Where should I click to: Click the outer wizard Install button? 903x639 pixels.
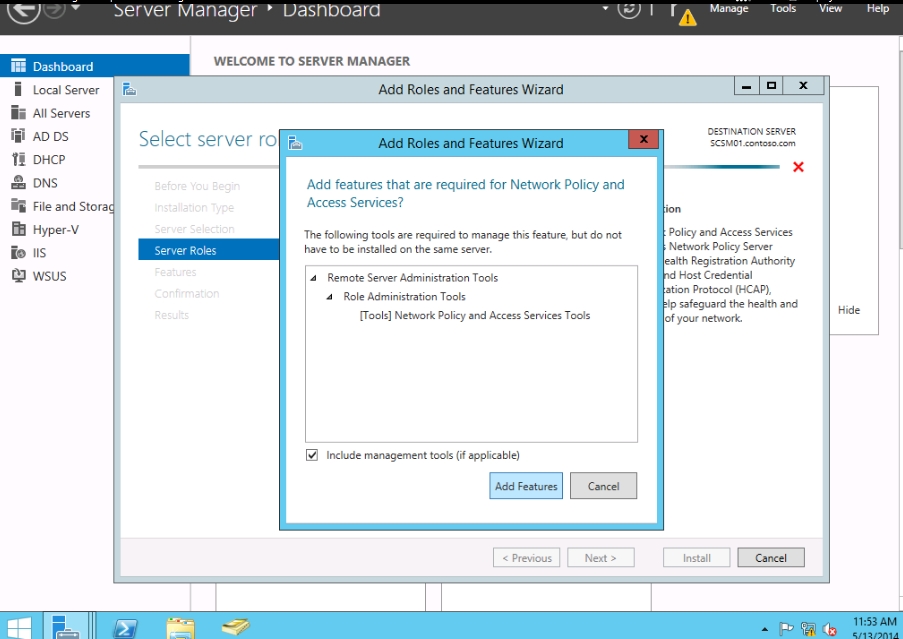click(x=696, y=557)
